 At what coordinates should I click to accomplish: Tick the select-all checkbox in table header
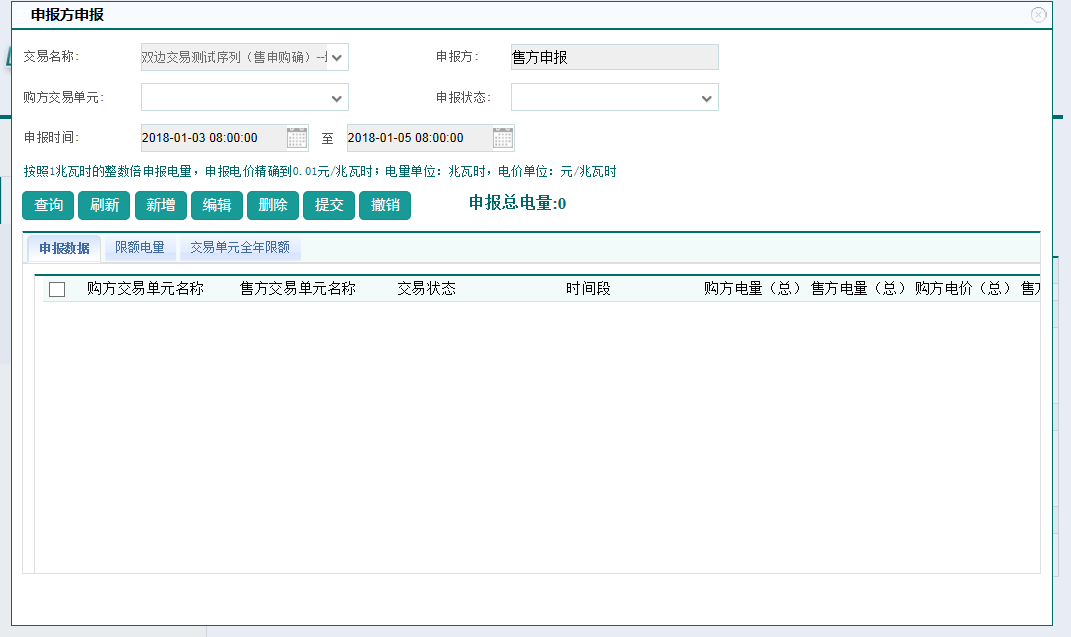57,289
